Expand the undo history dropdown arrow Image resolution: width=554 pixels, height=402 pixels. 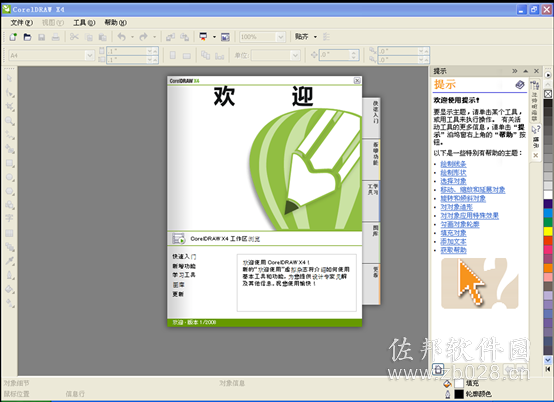coord(132,37)
